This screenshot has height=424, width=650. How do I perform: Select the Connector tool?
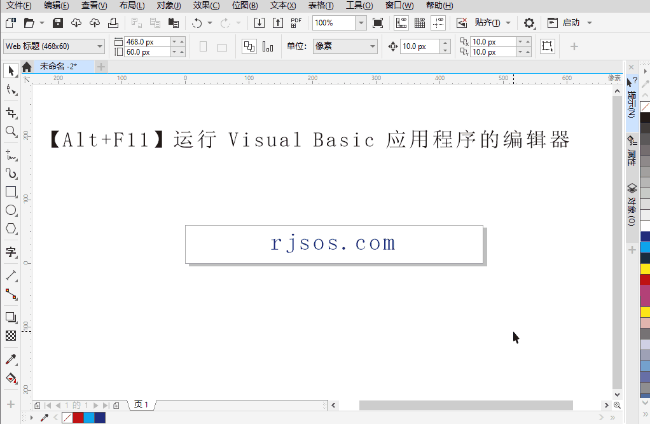11,294
